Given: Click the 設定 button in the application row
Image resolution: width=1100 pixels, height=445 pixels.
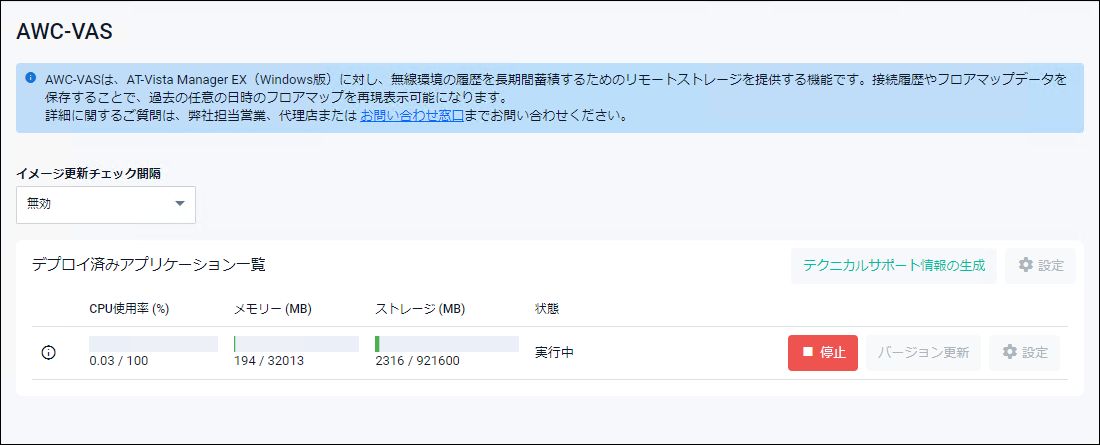Looking at the screenshot, I should pos(1024,352).
